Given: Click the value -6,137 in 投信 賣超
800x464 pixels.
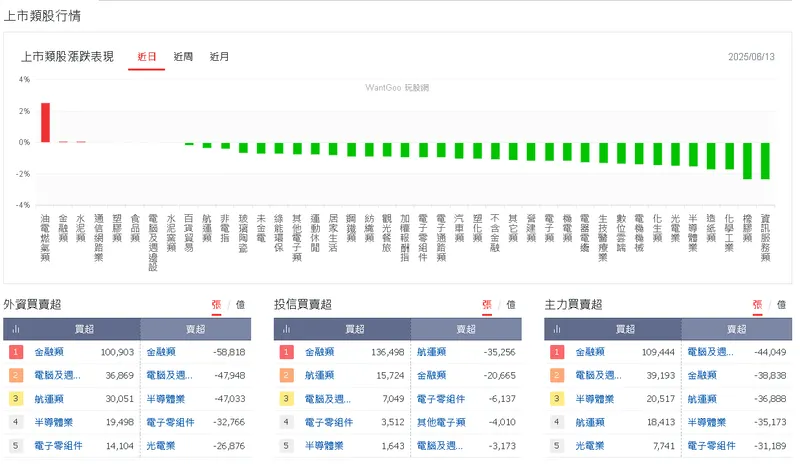Looking at the screenshot, I should [x=502, y=399].
